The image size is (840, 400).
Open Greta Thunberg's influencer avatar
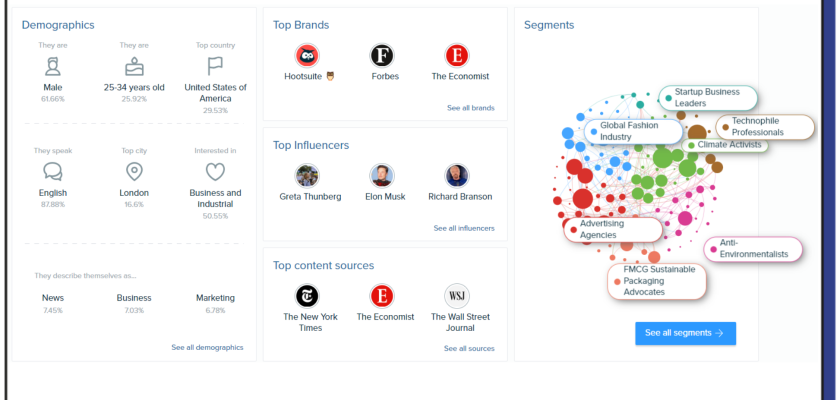point(306,176)
